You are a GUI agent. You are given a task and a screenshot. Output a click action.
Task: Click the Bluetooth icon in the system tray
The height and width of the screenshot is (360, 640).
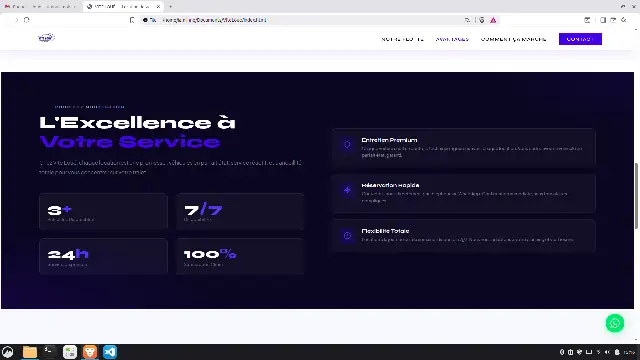point(562,352)
